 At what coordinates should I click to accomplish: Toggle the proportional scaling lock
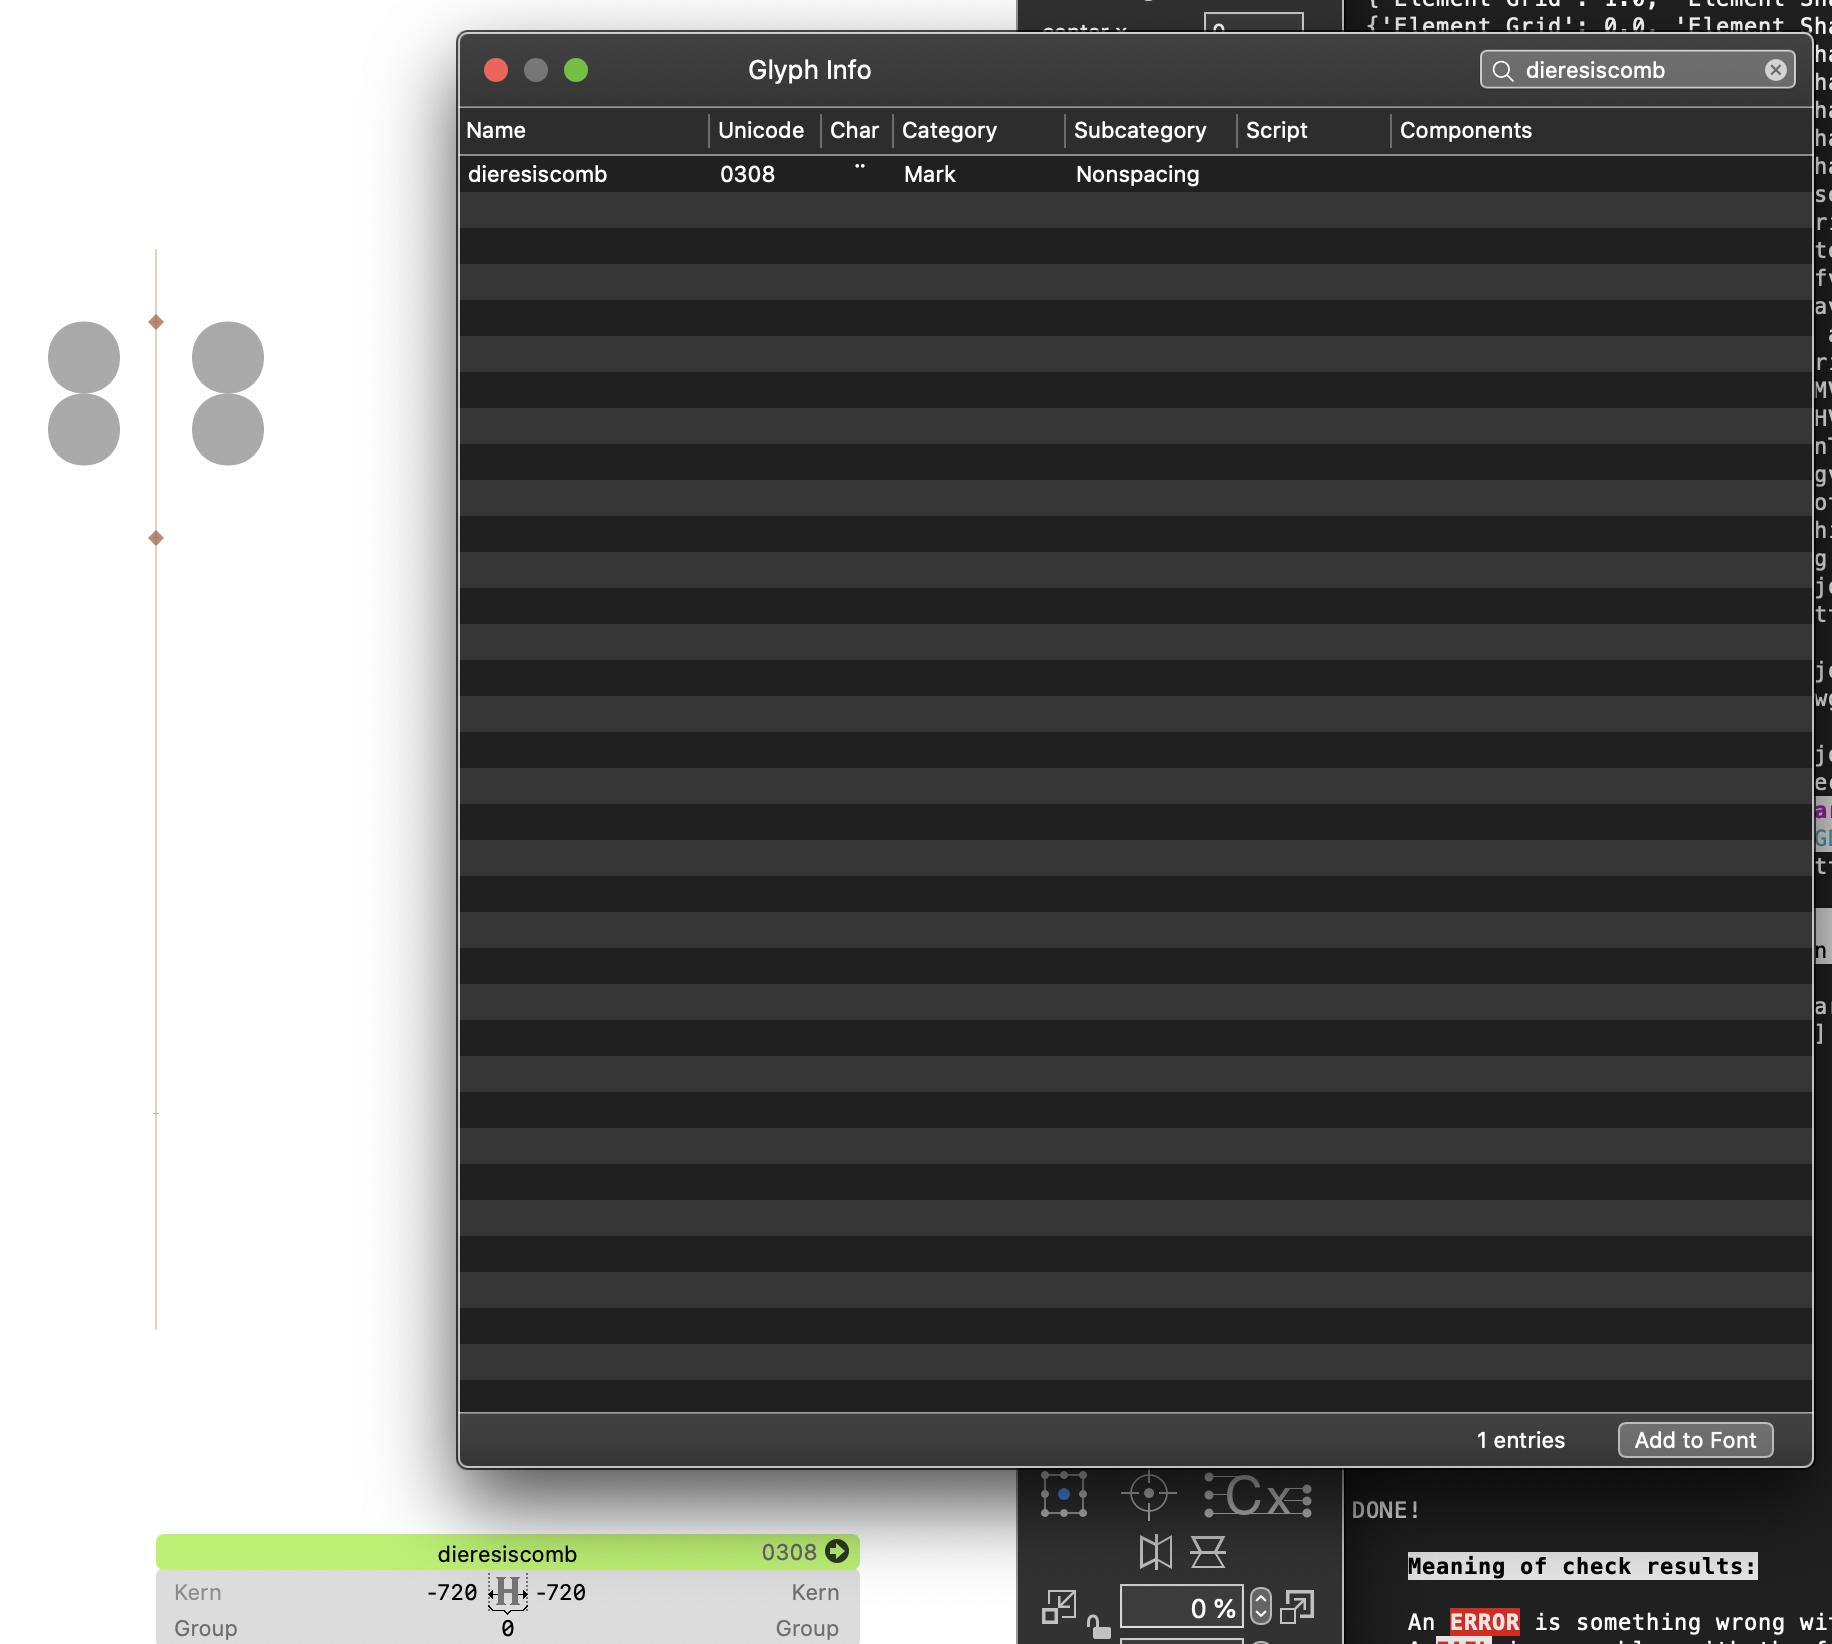coord(1100,1628)
